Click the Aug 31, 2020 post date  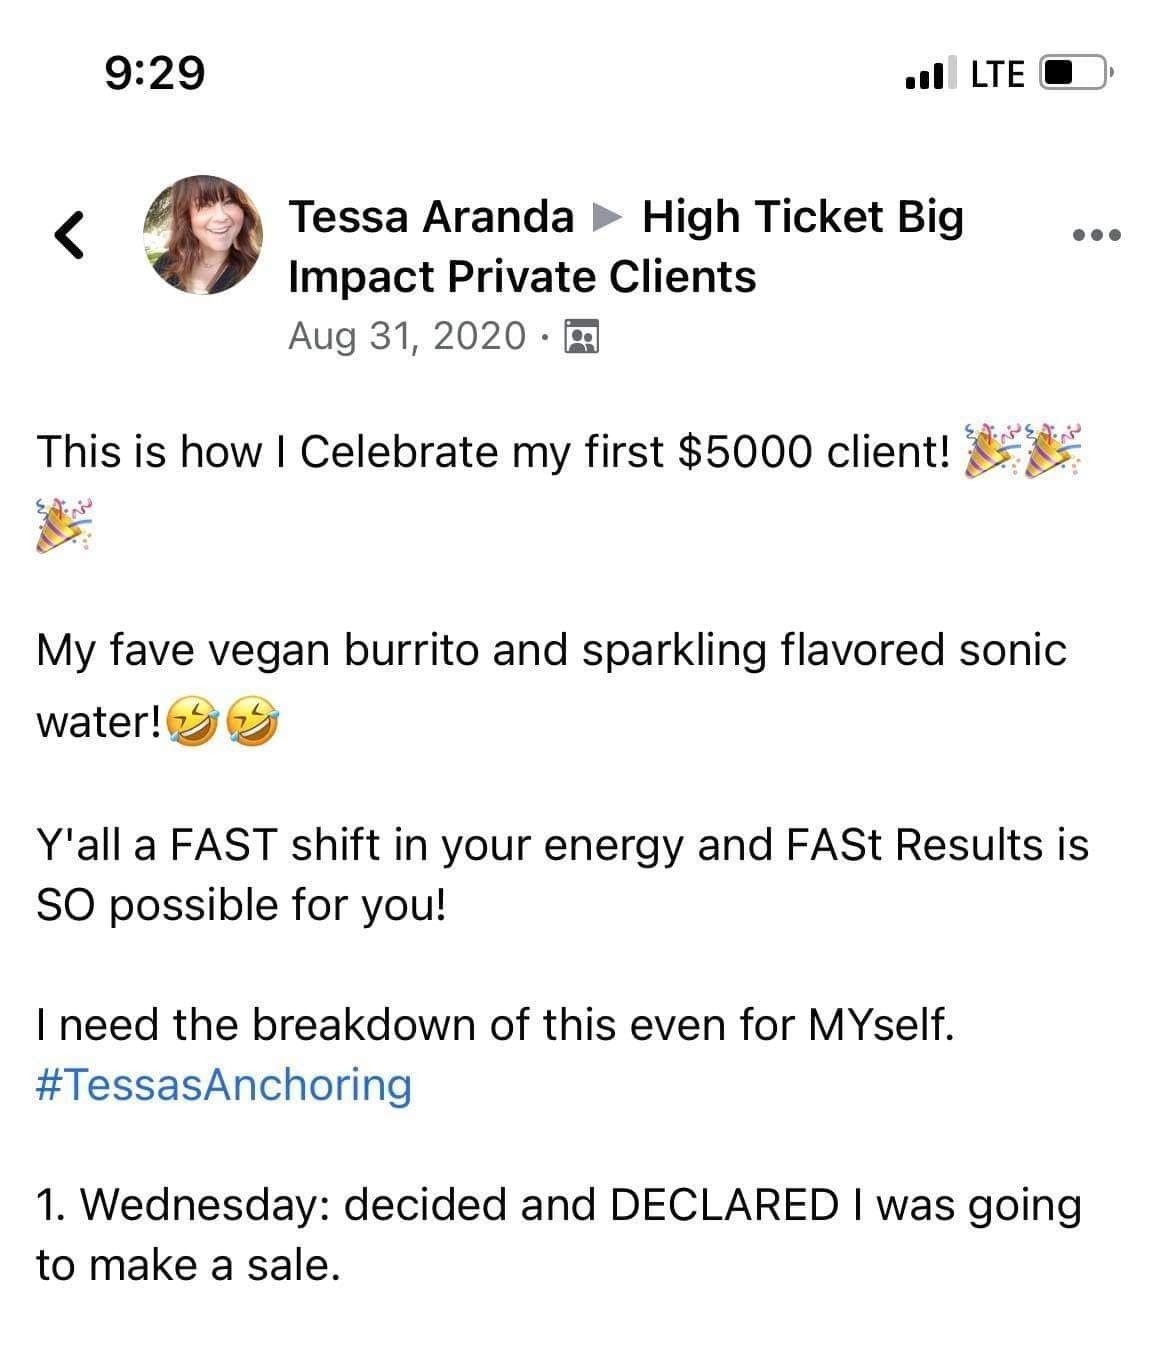(406, 336)
